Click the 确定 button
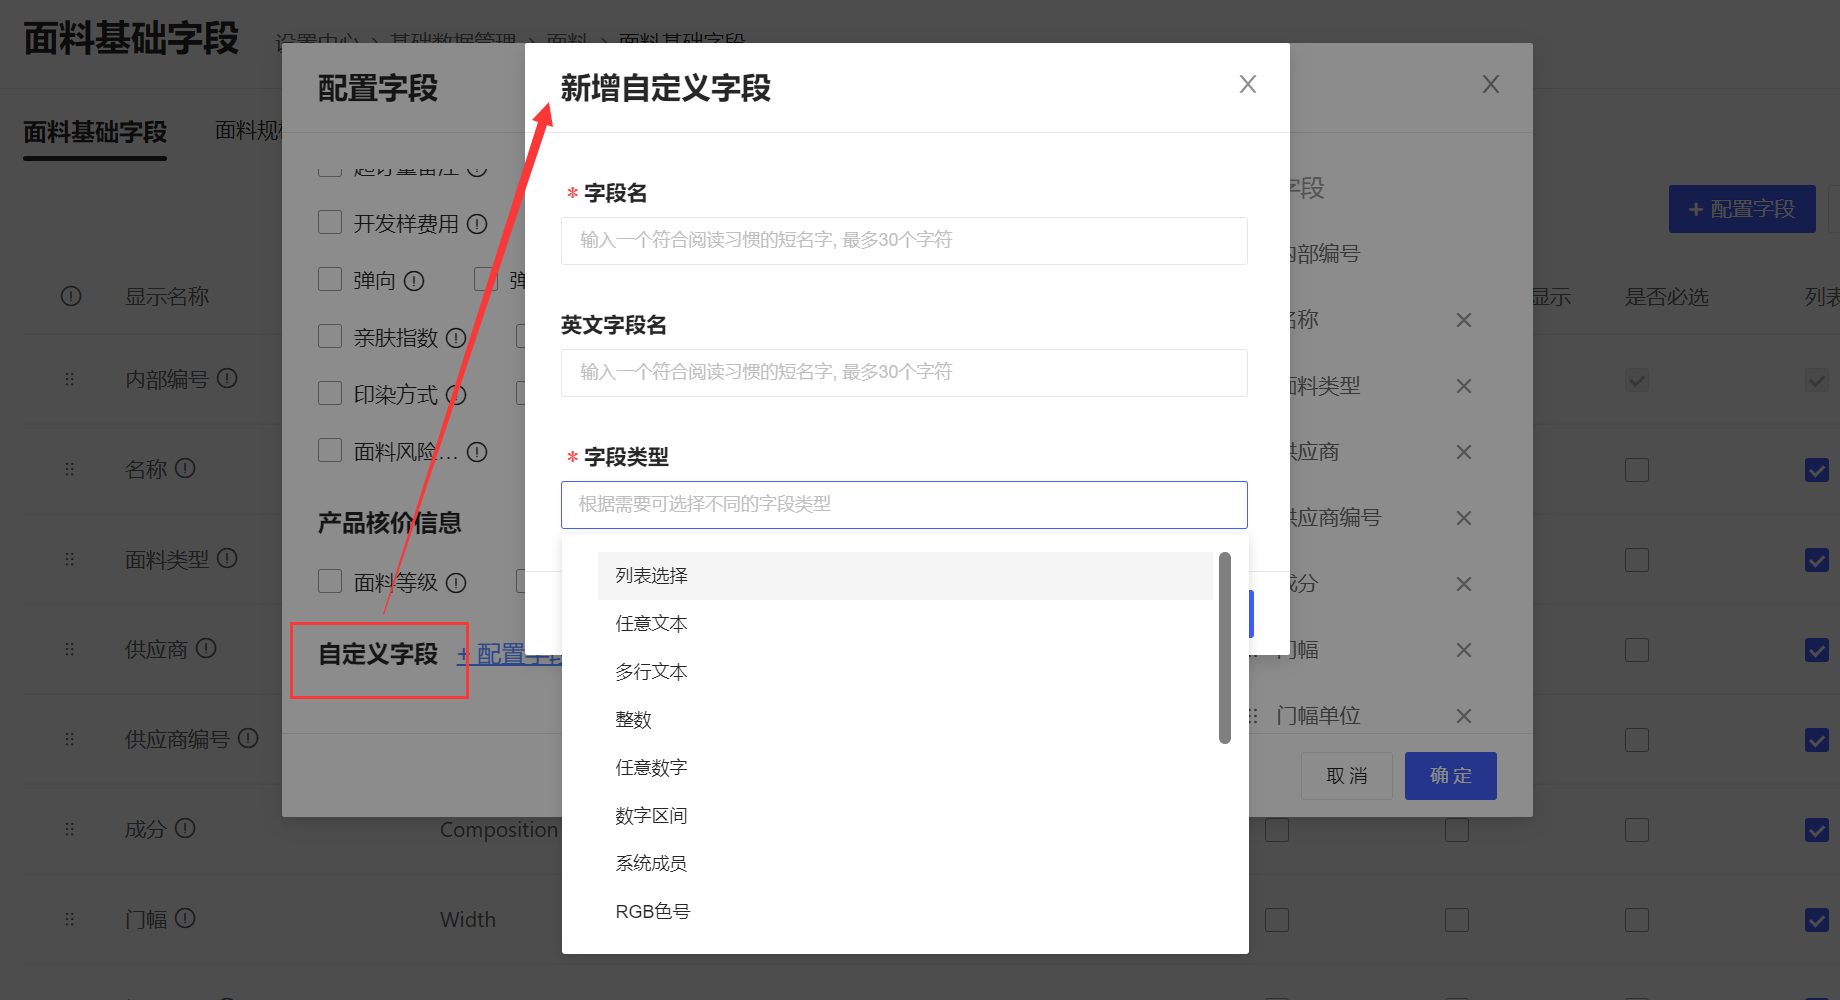Viewport: 1840px width, 1000px height. [x=1450, y=776]
